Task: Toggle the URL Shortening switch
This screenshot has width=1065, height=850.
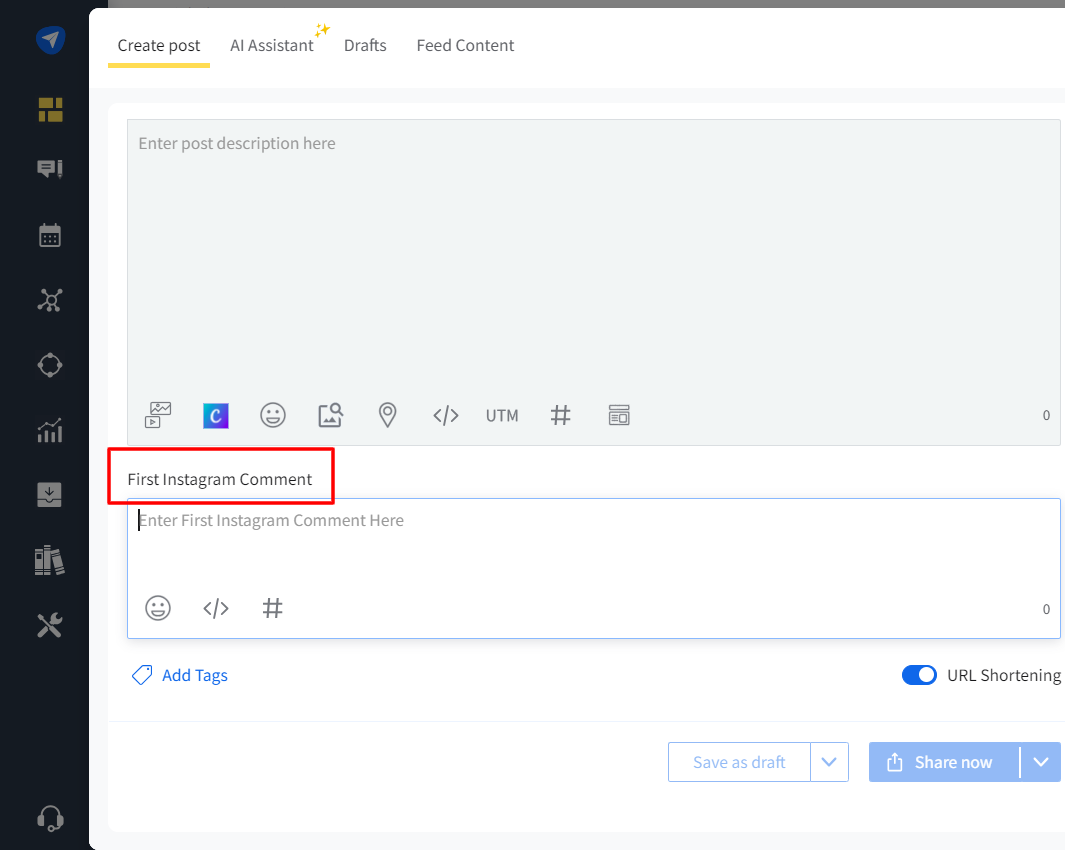Action: tap(919, 675)
